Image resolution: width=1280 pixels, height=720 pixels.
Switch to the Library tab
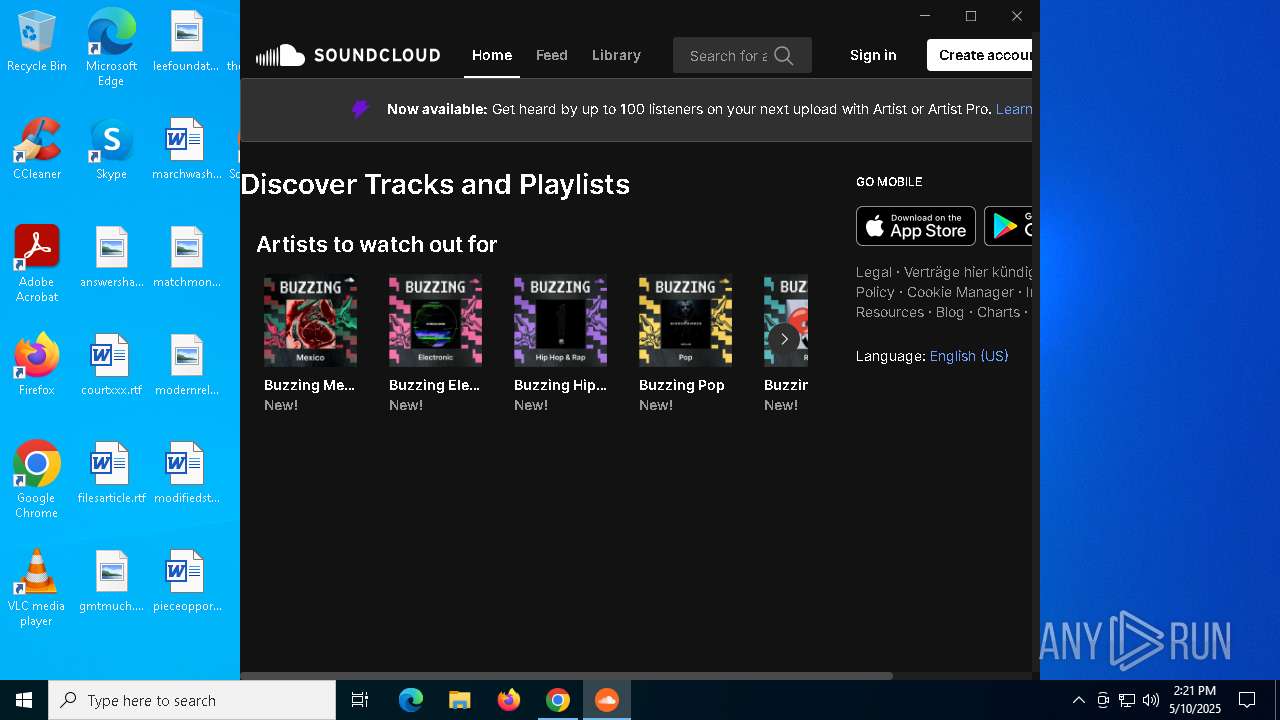click(616, 55)
